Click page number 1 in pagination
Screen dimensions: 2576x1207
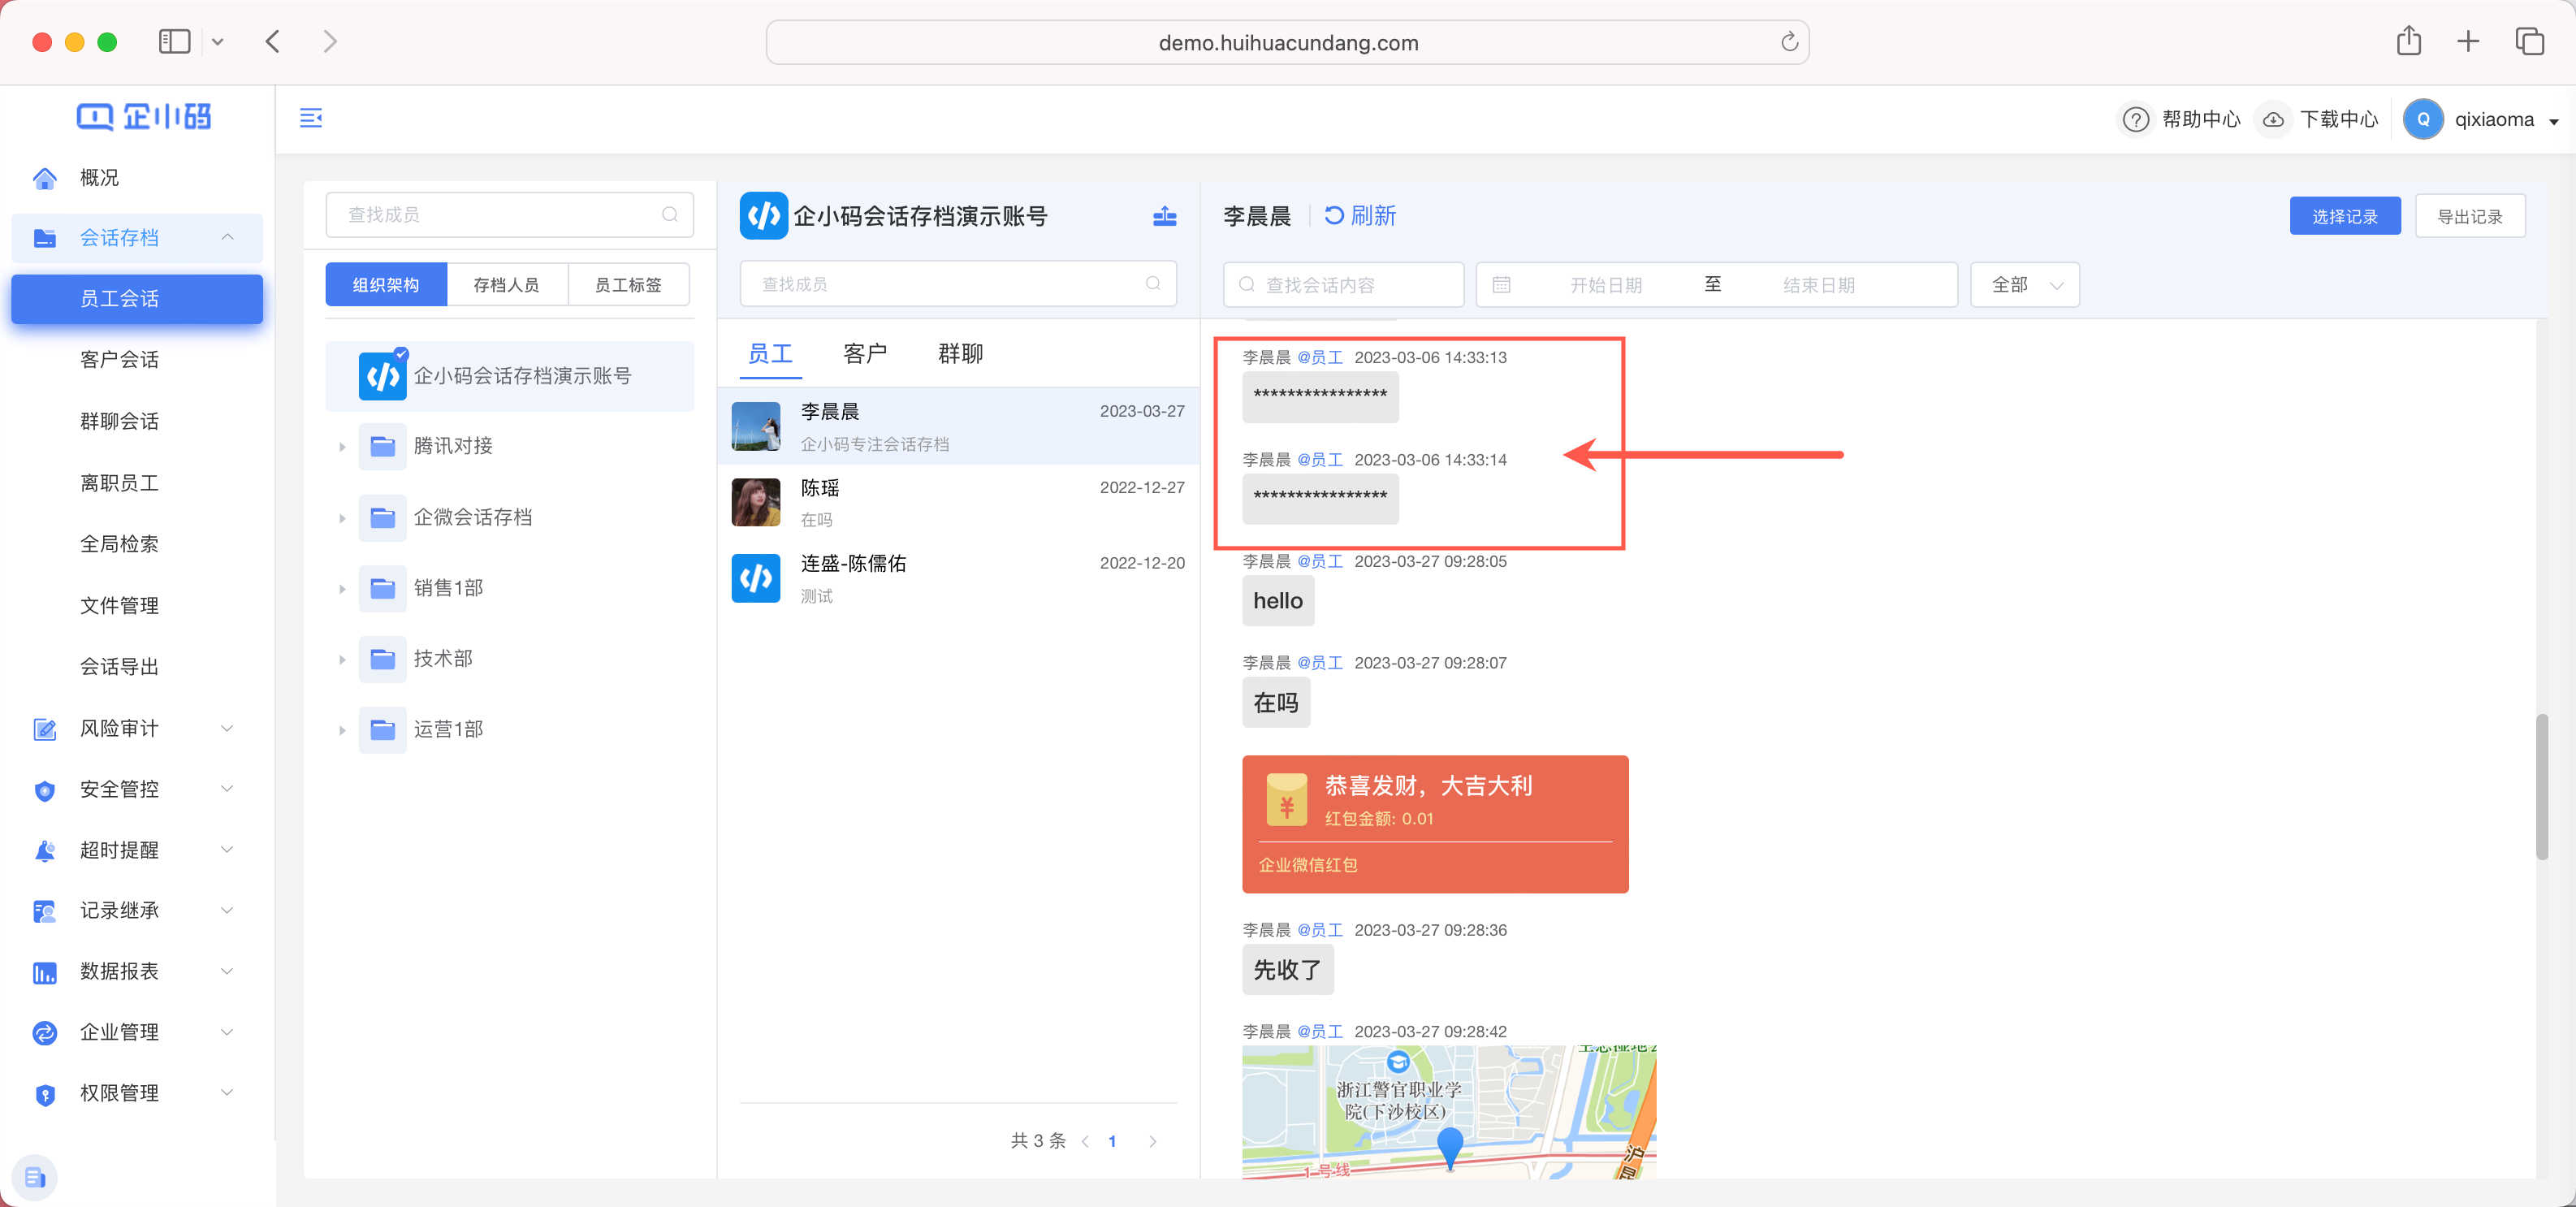[1112, 1141]
